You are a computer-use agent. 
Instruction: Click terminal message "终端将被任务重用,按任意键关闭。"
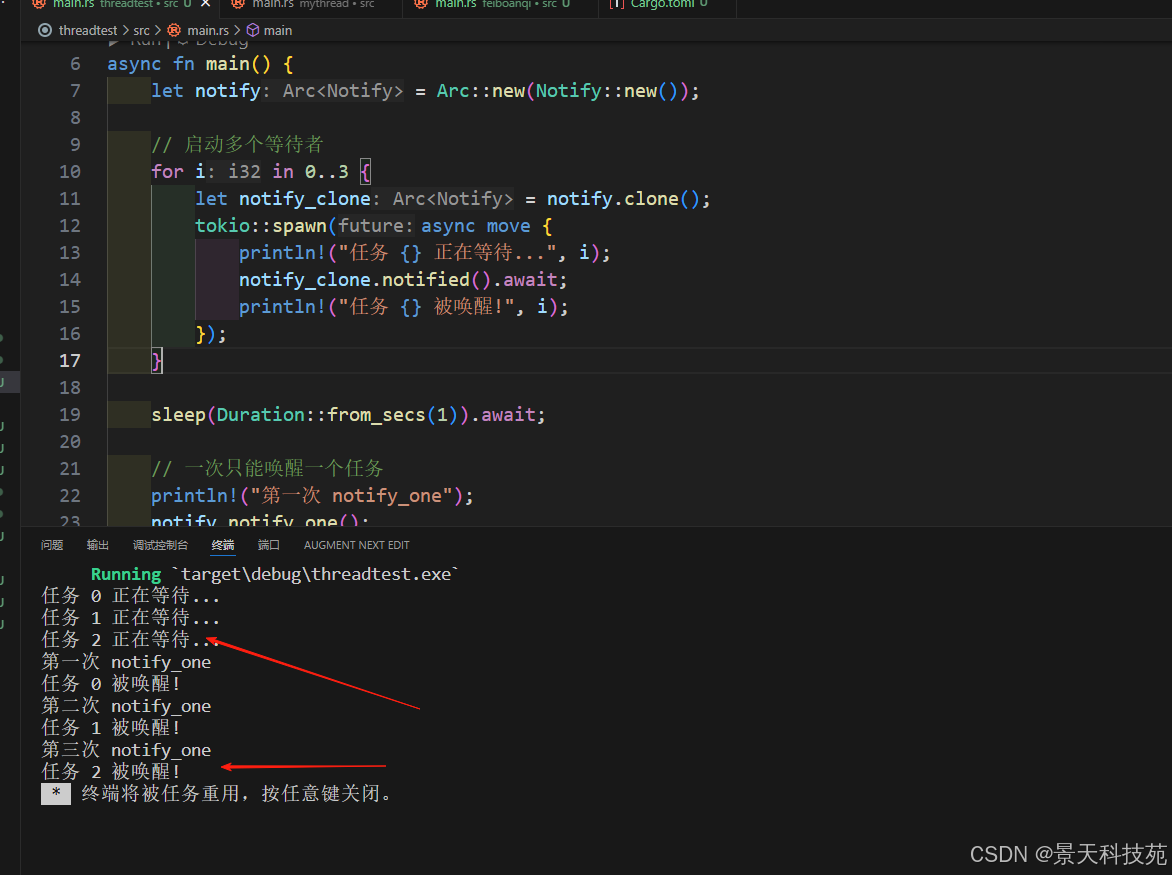[x=237, y=794]
